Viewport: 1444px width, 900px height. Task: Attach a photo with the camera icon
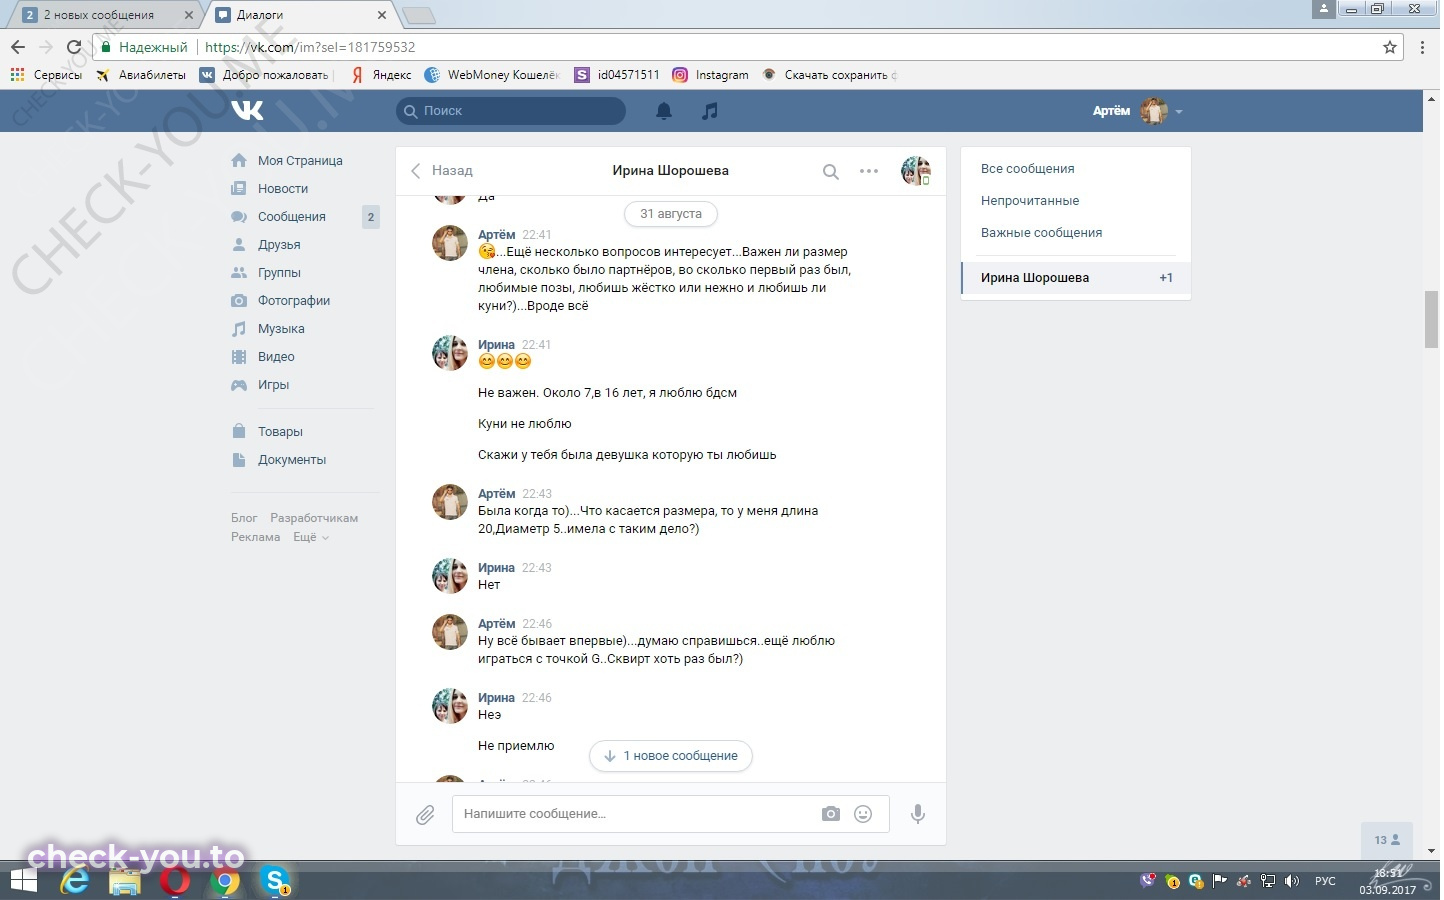pos(831,814)
